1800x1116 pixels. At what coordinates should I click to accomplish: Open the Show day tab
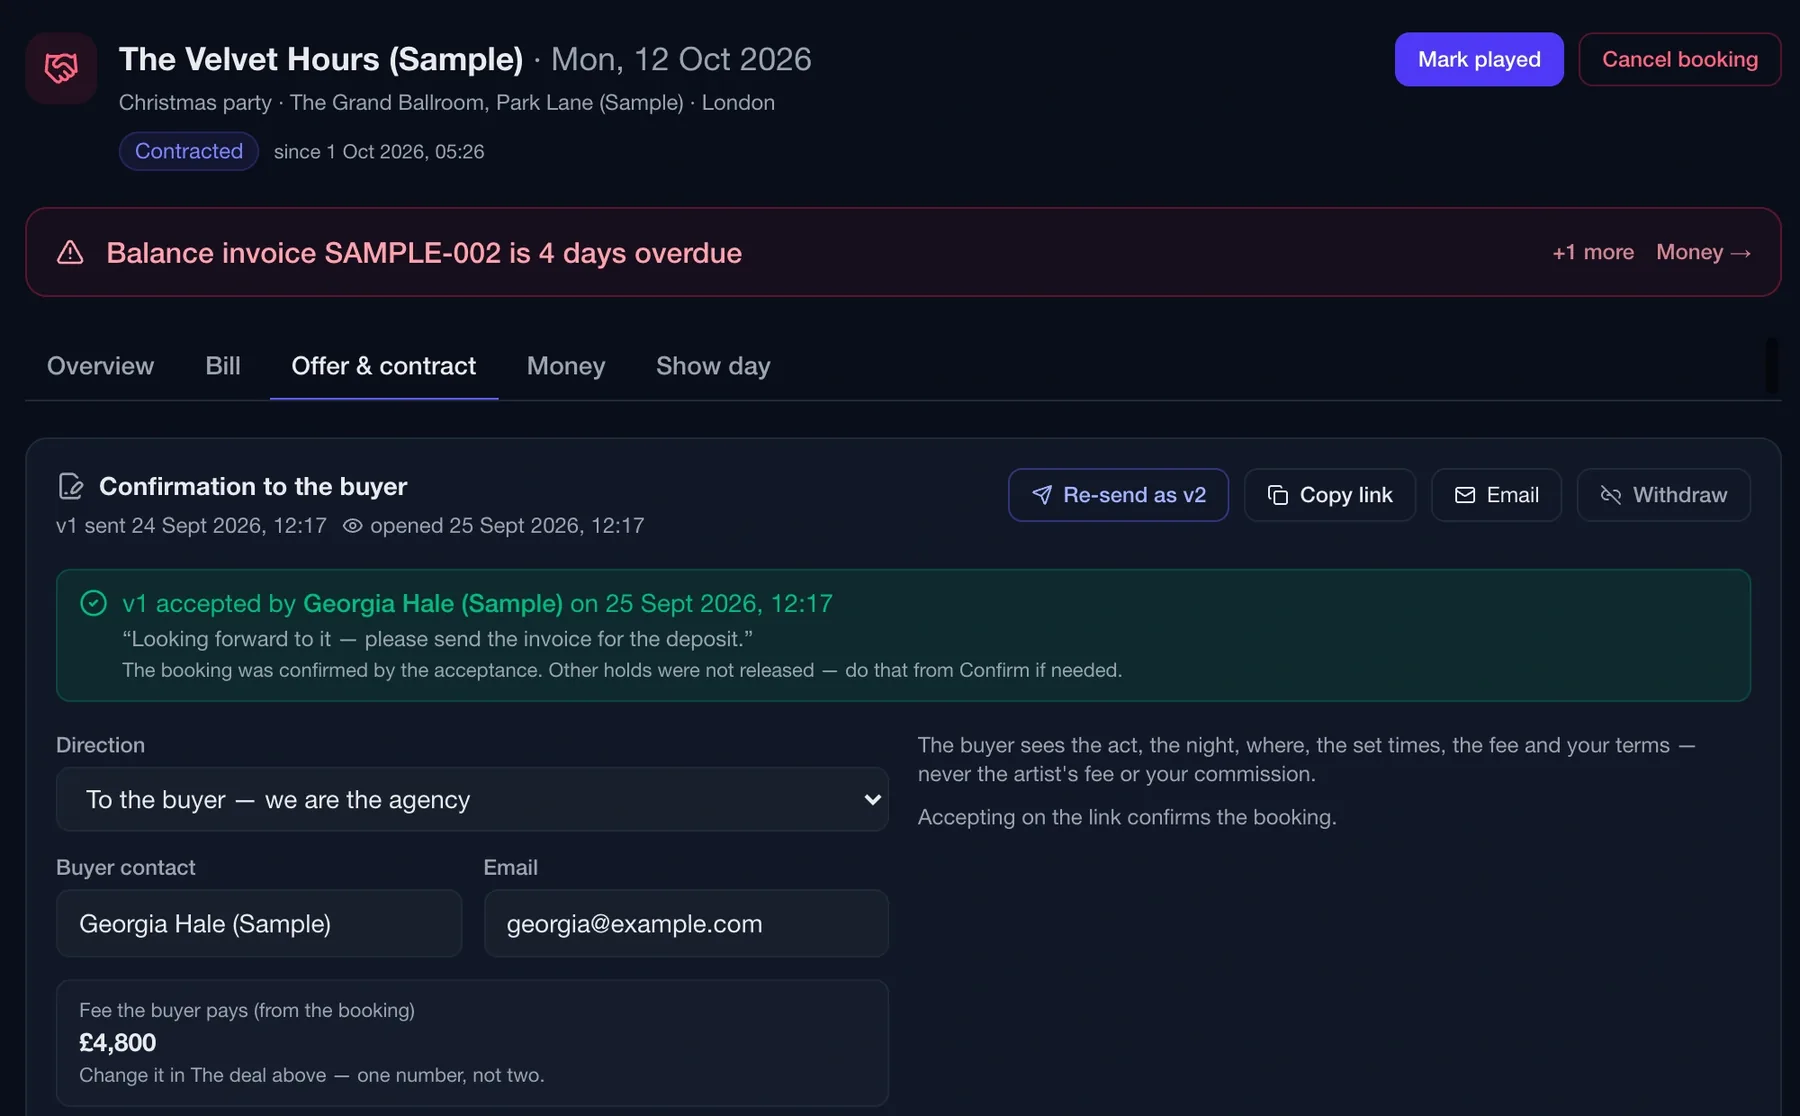(x=713, y=366)
